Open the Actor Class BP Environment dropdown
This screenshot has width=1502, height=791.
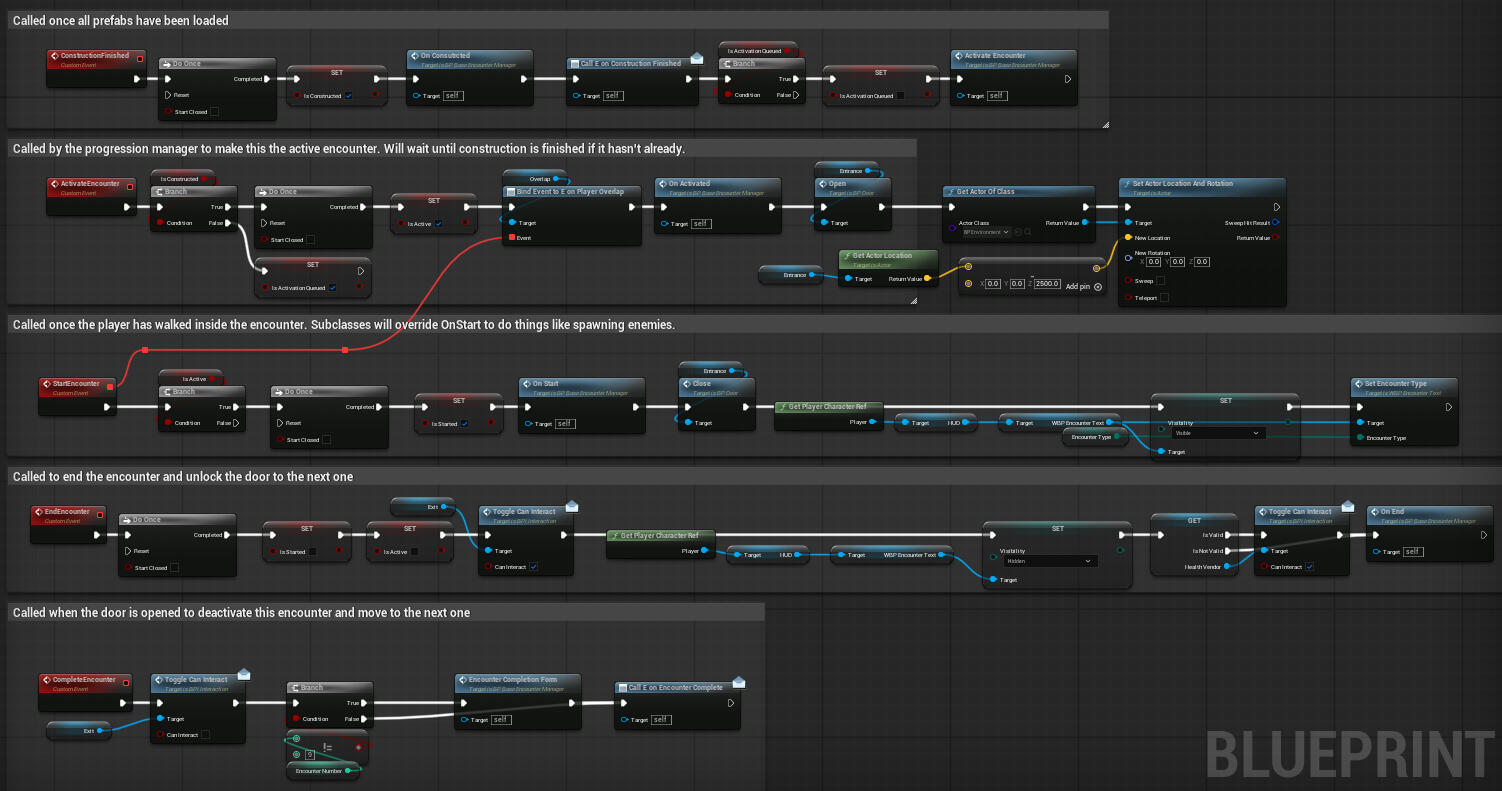coord(985,232)
